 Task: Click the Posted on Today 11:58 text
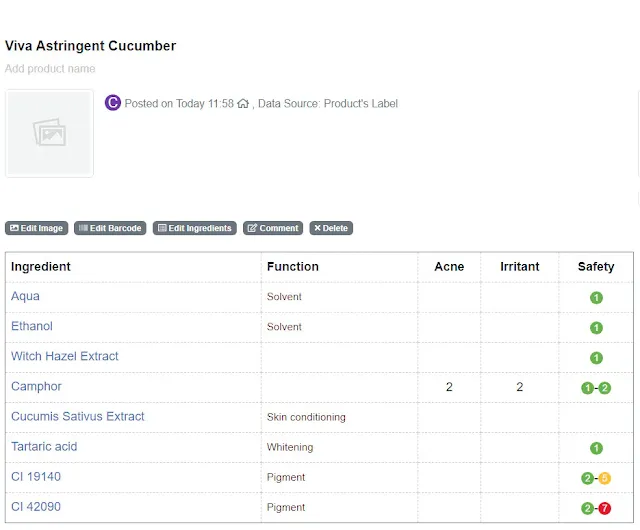pyautogui.click(x=179, y=104)
